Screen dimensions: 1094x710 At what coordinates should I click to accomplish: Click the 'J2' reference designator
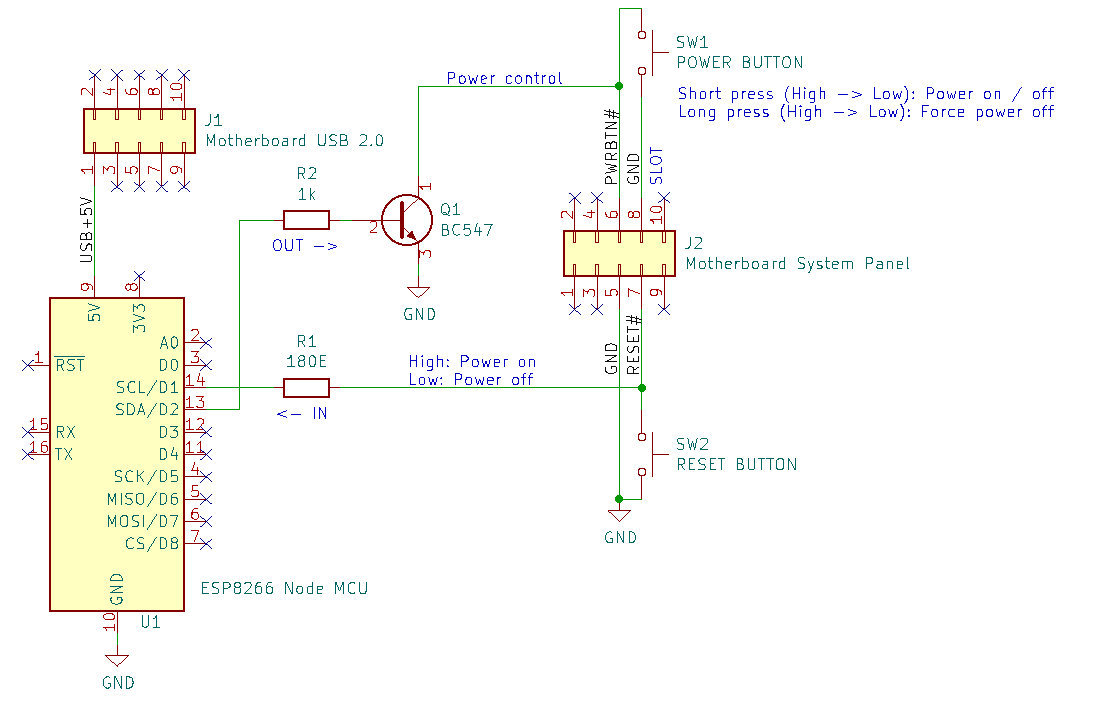coord(694,243)
